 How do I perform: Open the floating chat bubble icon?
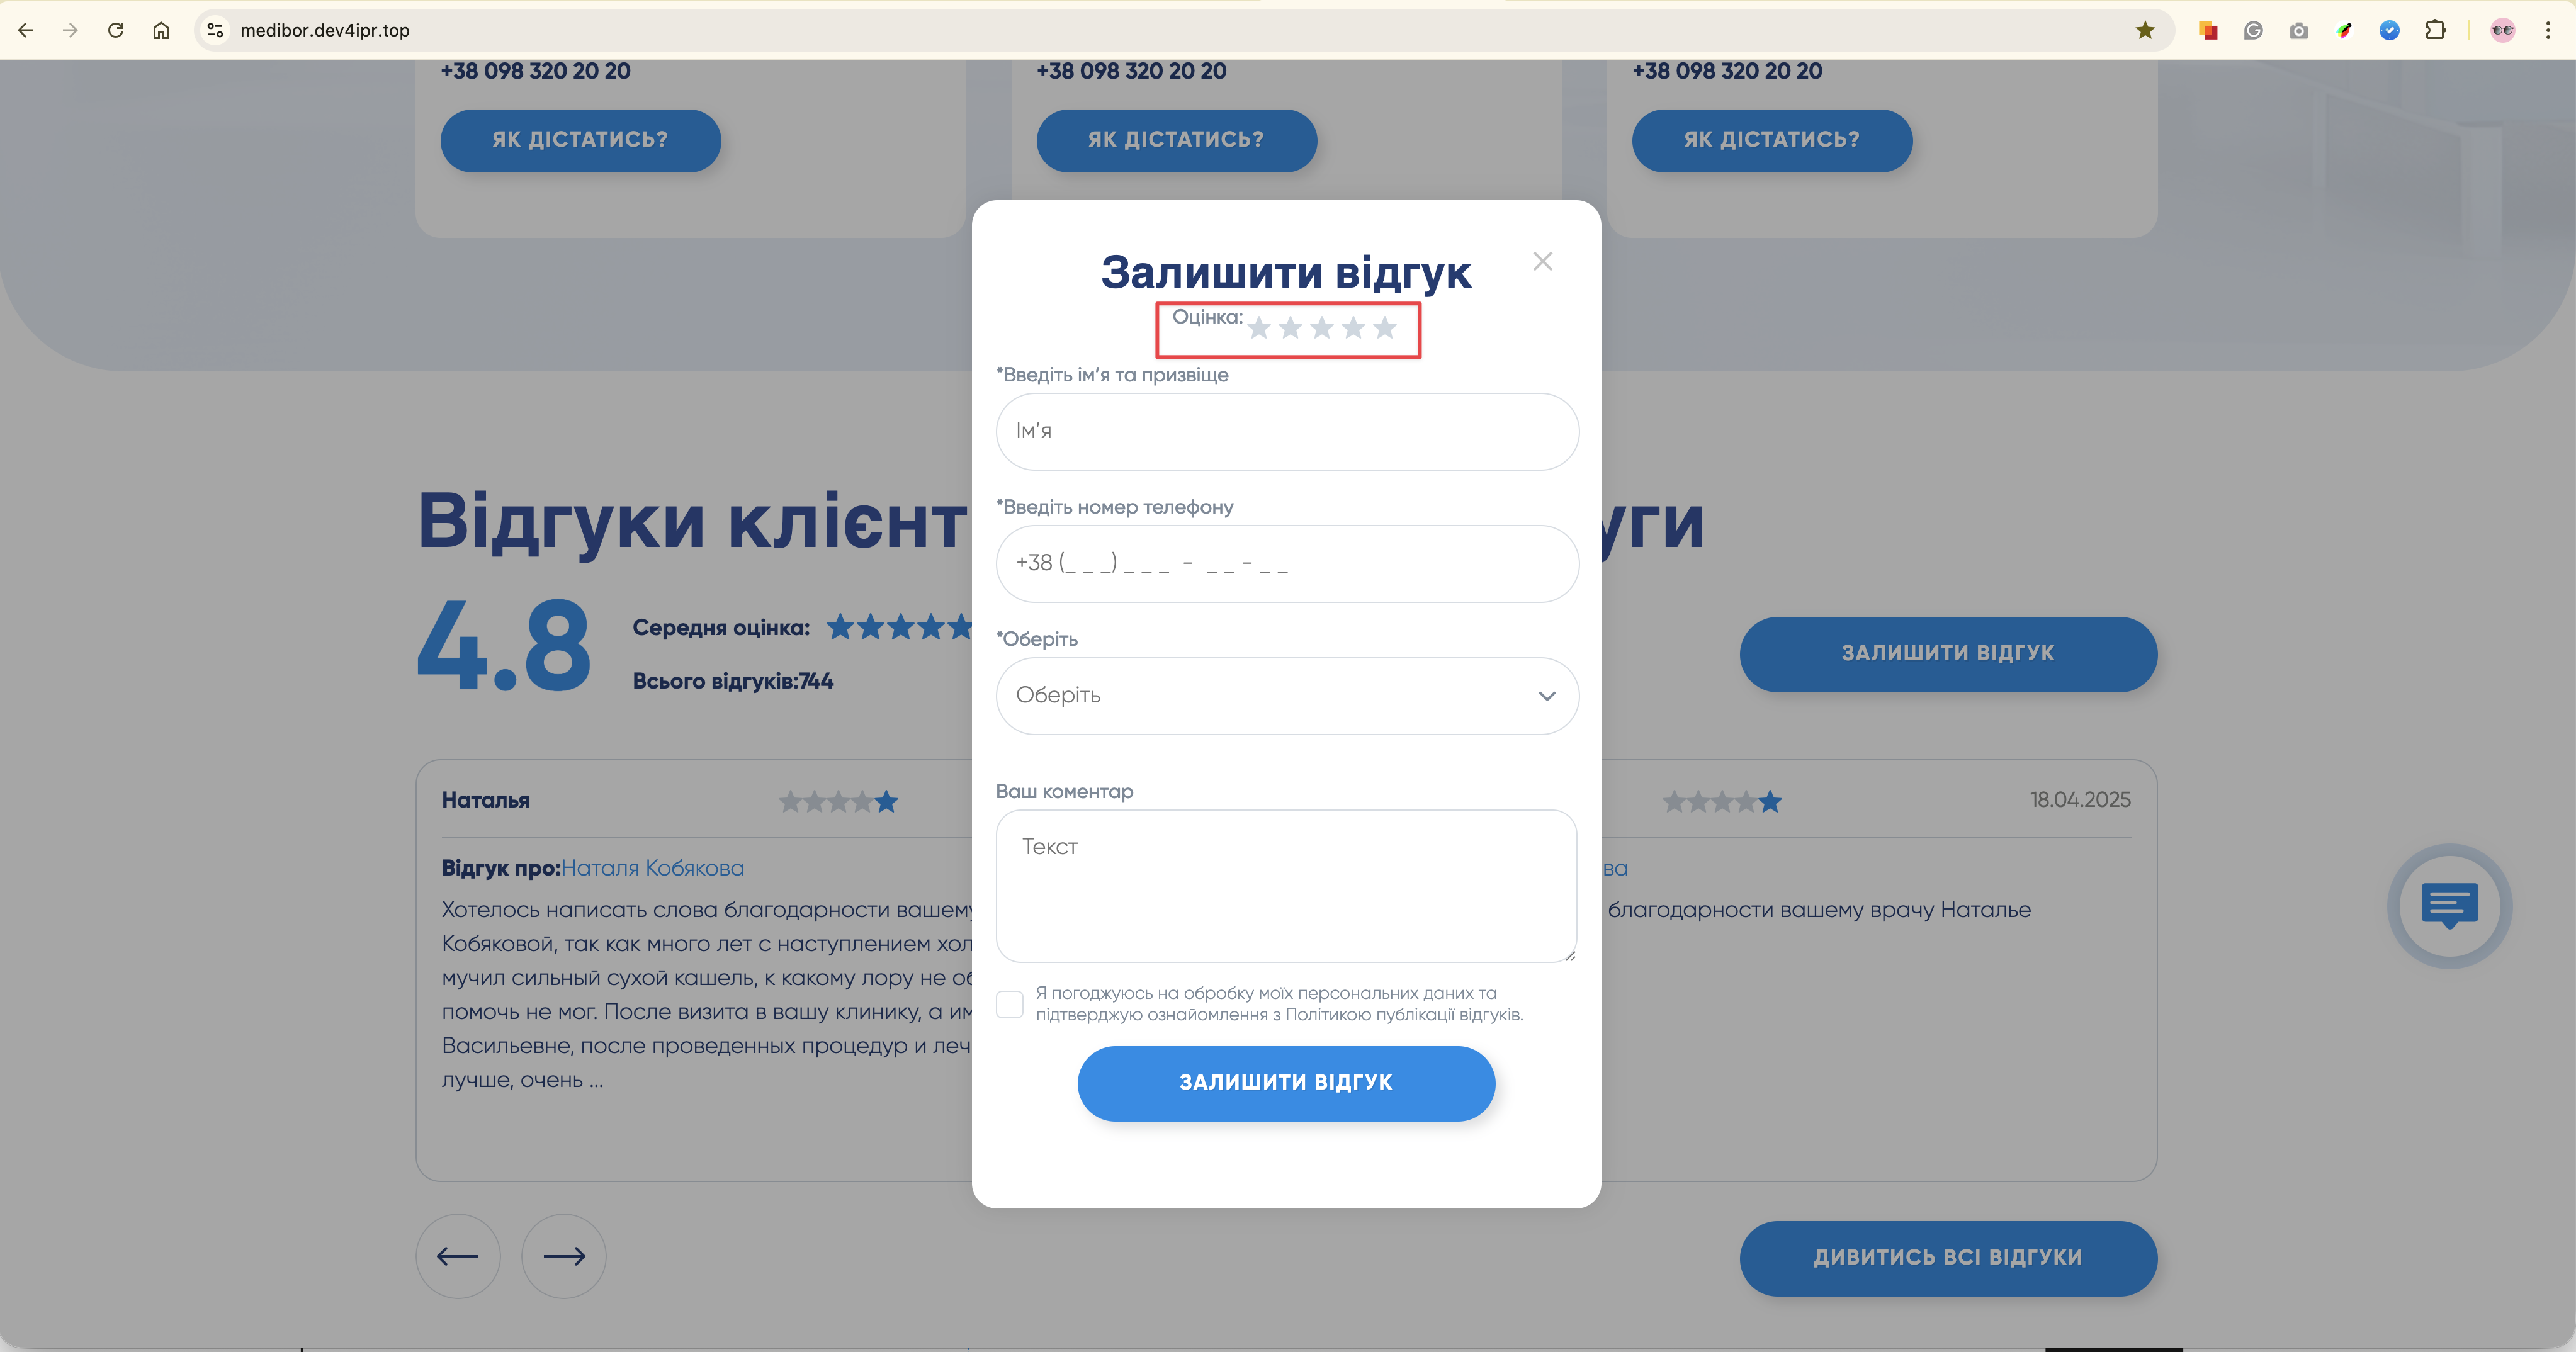[x=2449, y=906]
